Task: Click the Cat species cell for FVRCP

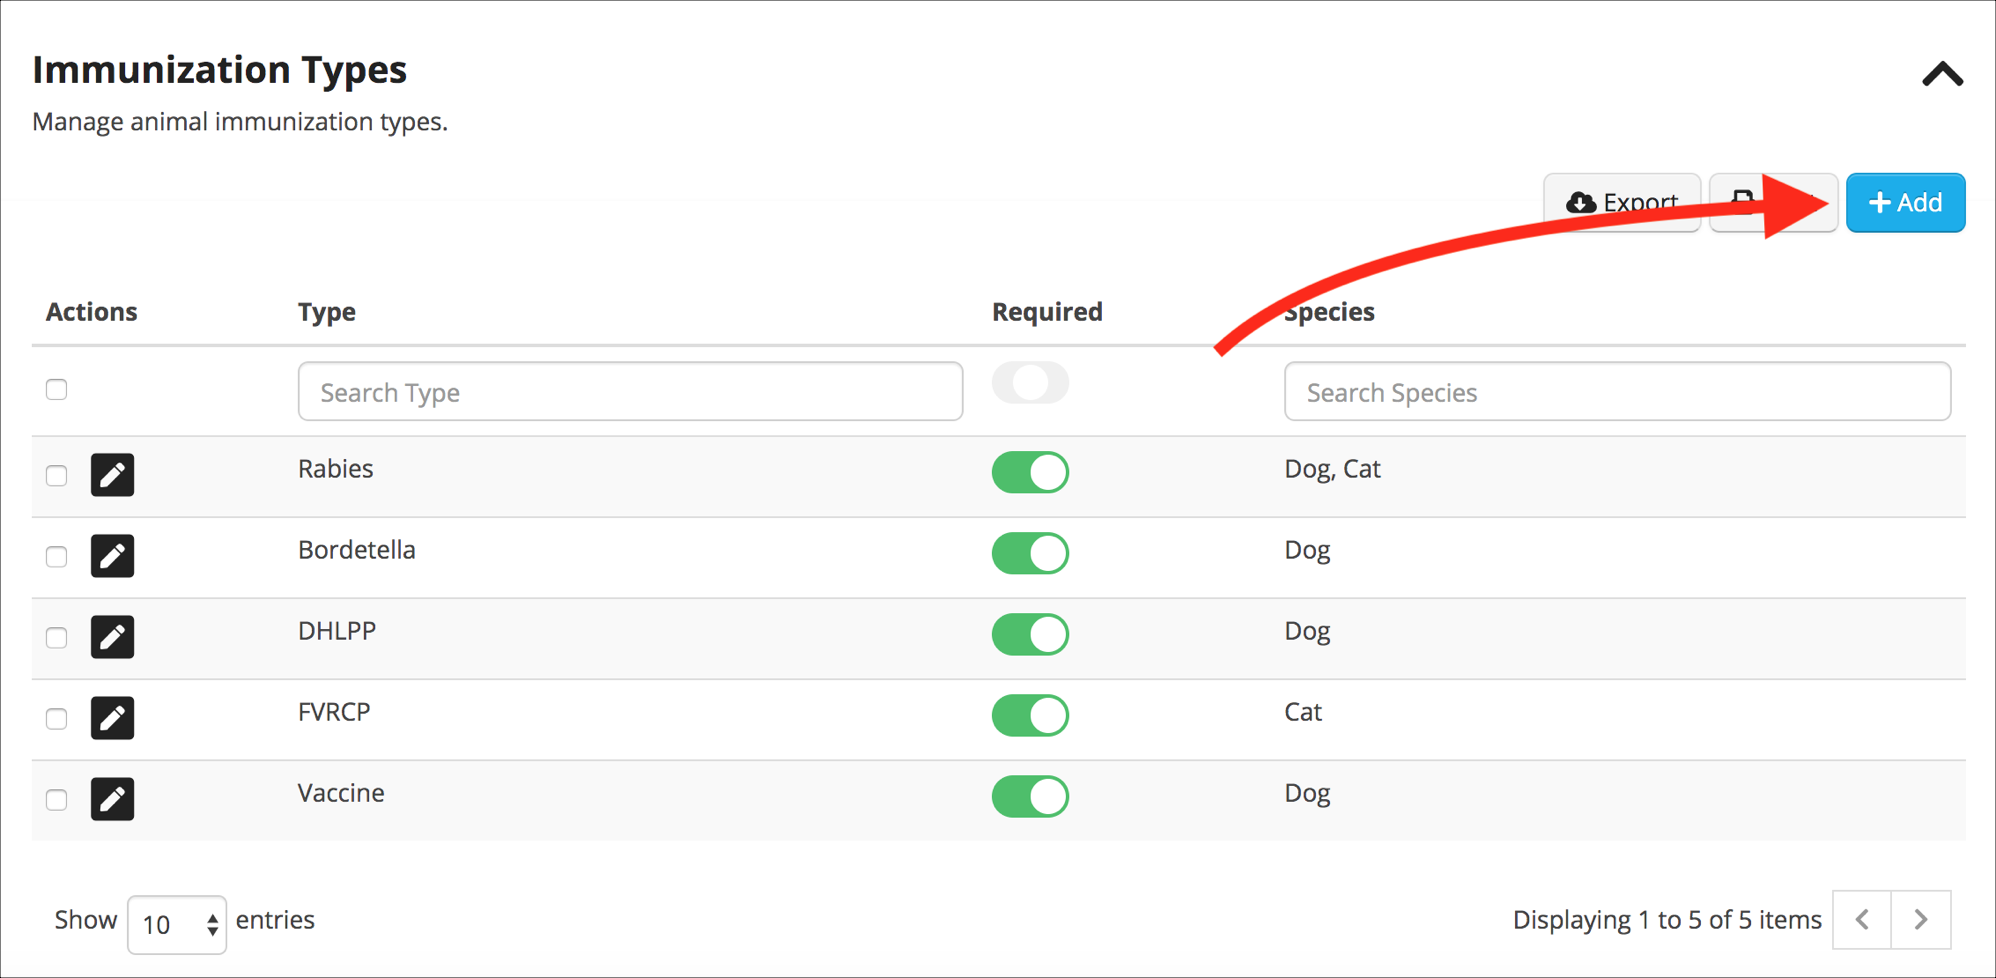Action: [1303, 711]
